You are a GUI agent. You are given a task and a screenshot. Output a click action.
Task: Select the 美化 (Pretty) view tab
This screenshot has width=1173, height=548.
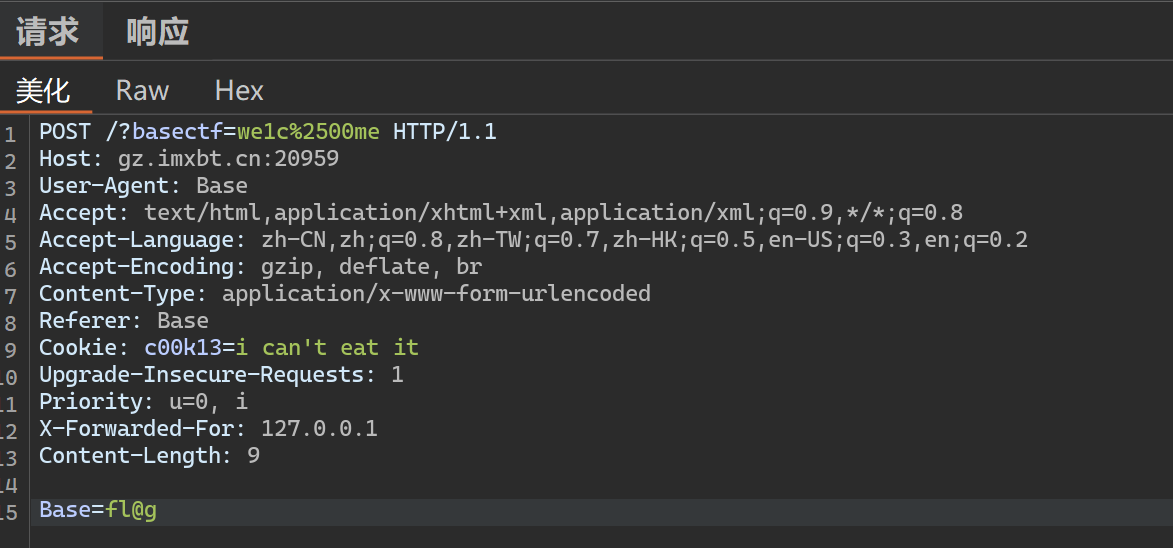(x=43, y=91)
